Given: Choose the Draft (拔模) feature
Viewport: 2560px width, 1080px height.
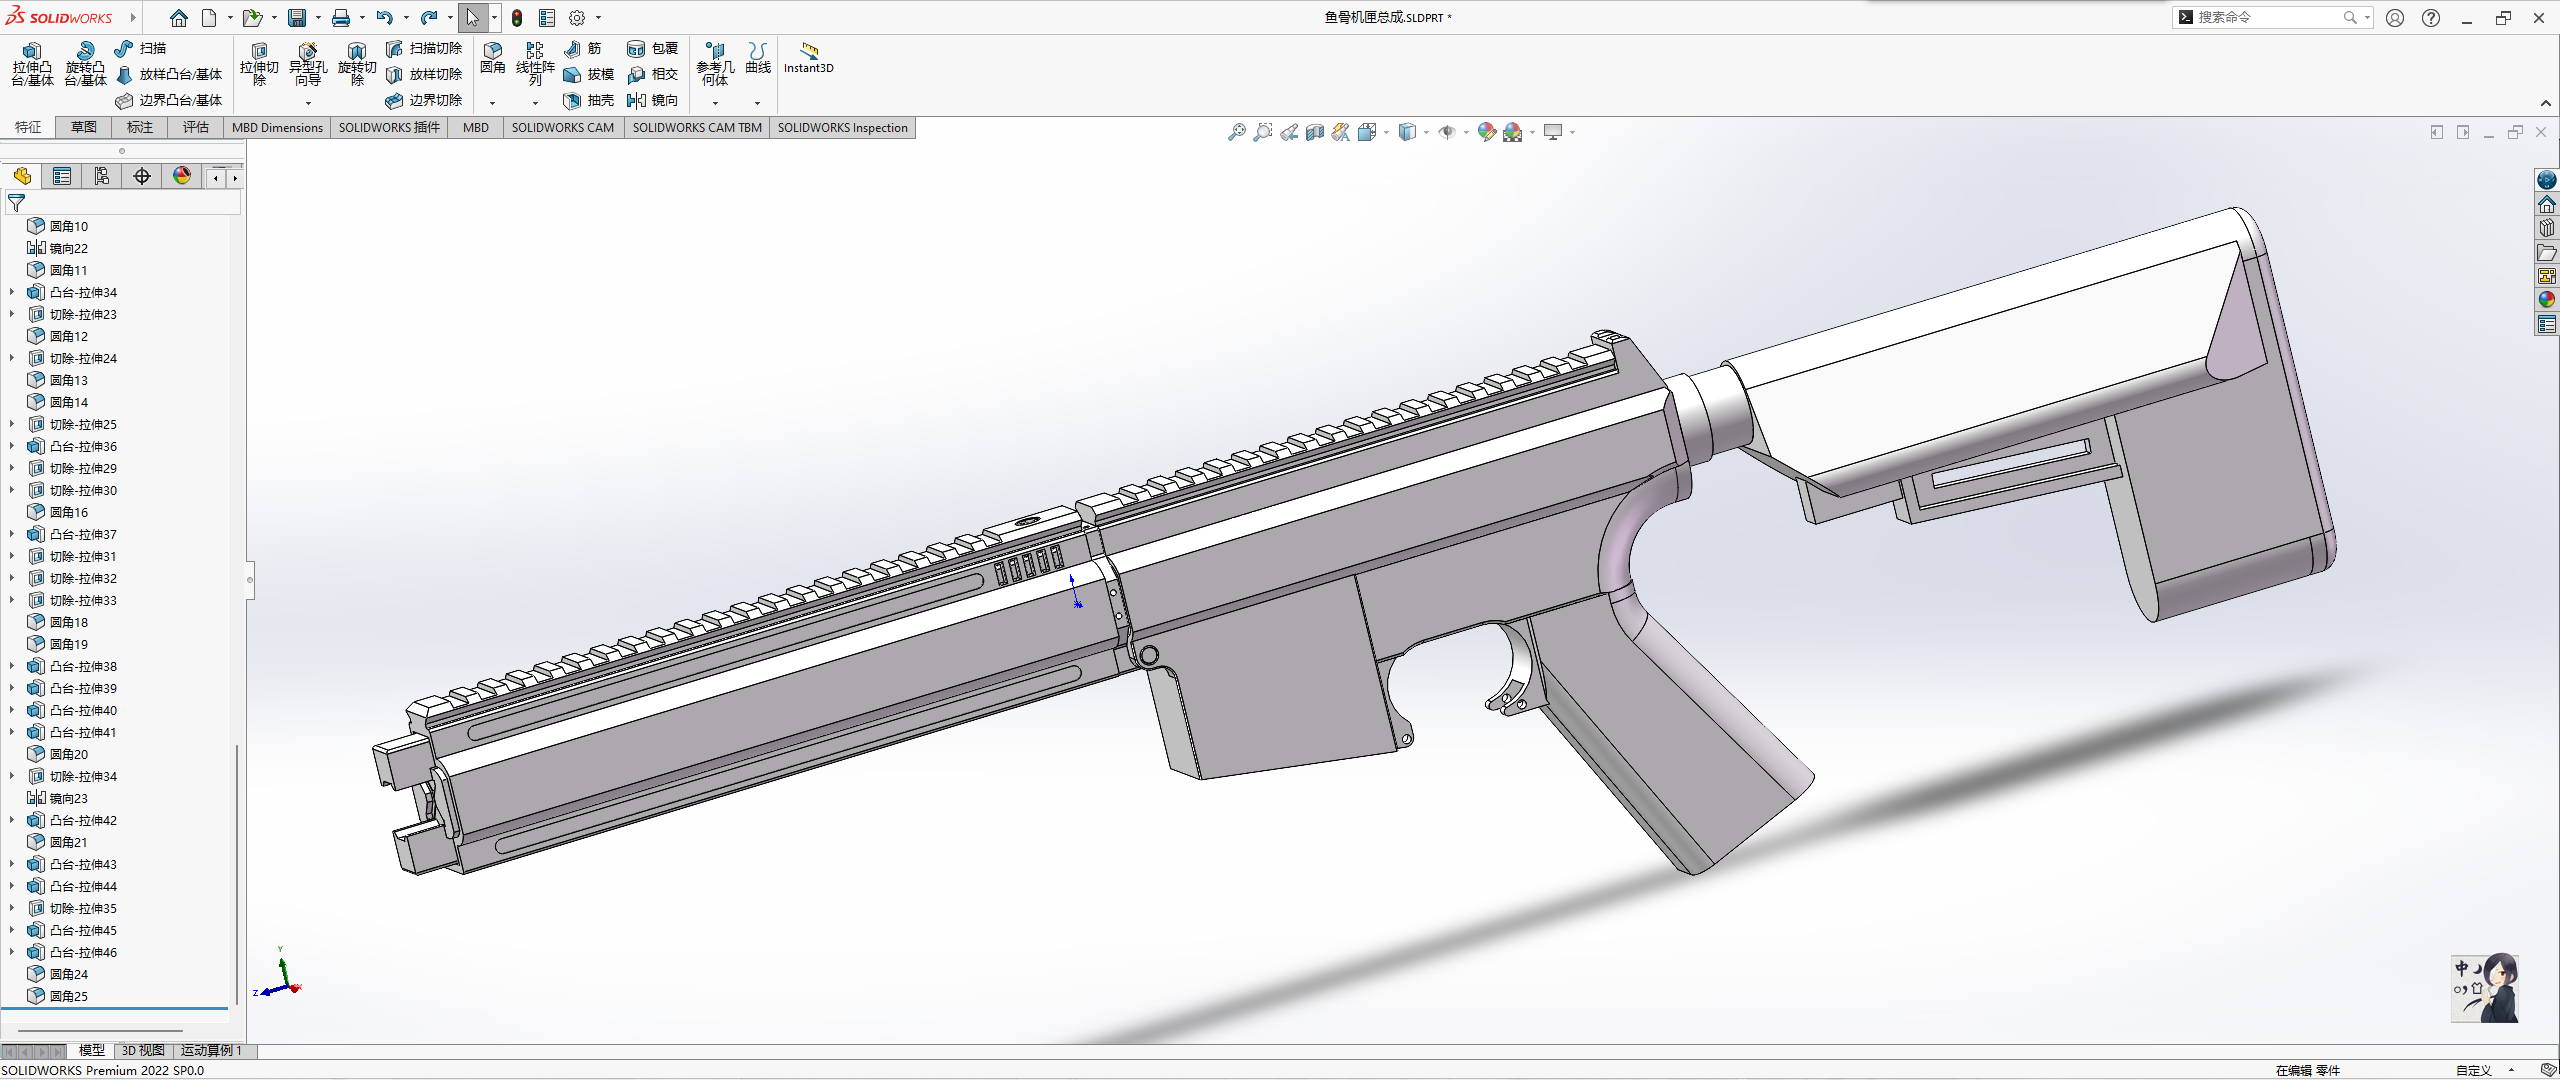Looking at the screenshot, I should [589, 74].
